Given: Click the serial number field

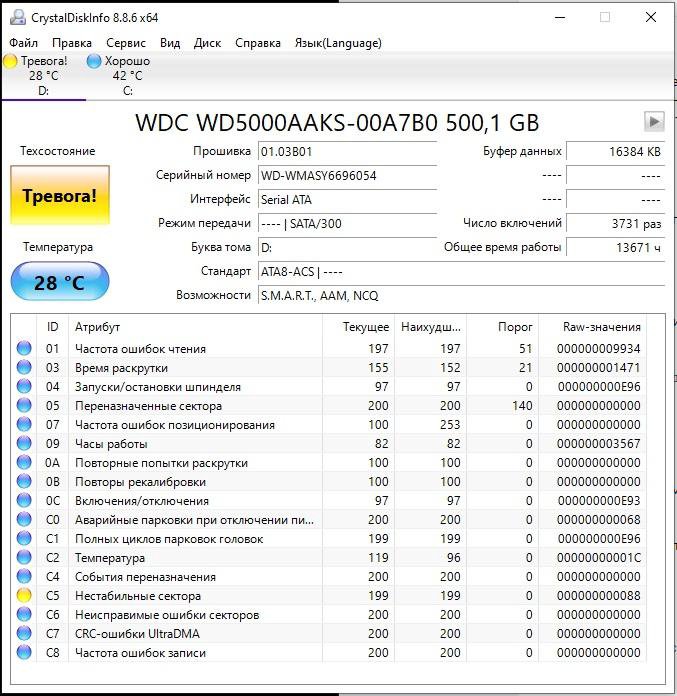Looking at the screenshot, I should (346, 175).
